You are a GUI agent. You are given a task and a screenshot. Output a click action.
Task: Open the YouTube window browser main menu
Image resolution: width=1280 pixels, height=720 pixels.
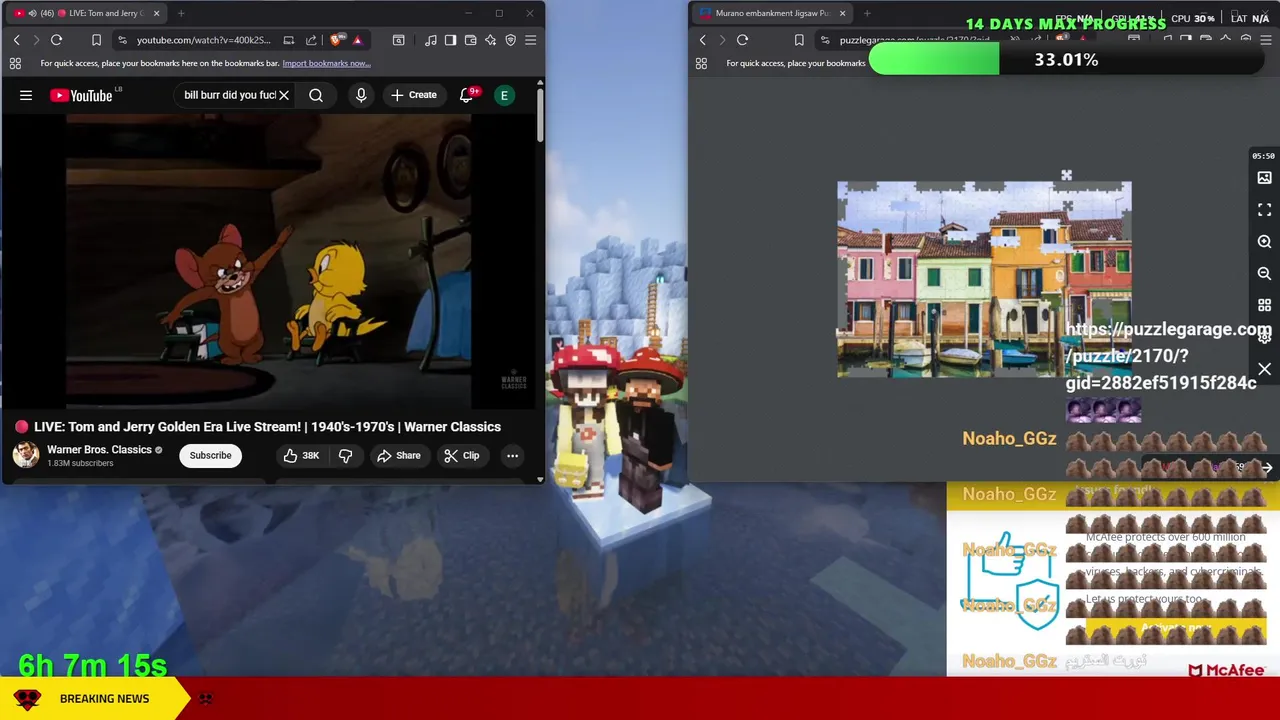[x=530, y=40]
